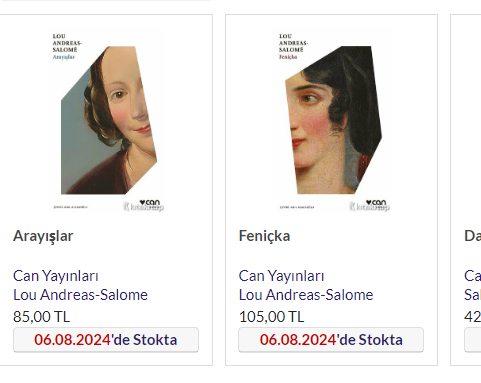Click author name printed on Feniçka cover
The image size is (481, 383).
[x=293, y=43]
